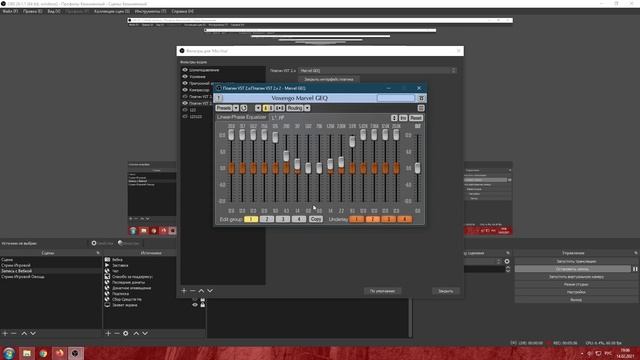Toggle visibility of the Шумоподавление filter
This screenshot has width=640, height=360.
(185, 70)
